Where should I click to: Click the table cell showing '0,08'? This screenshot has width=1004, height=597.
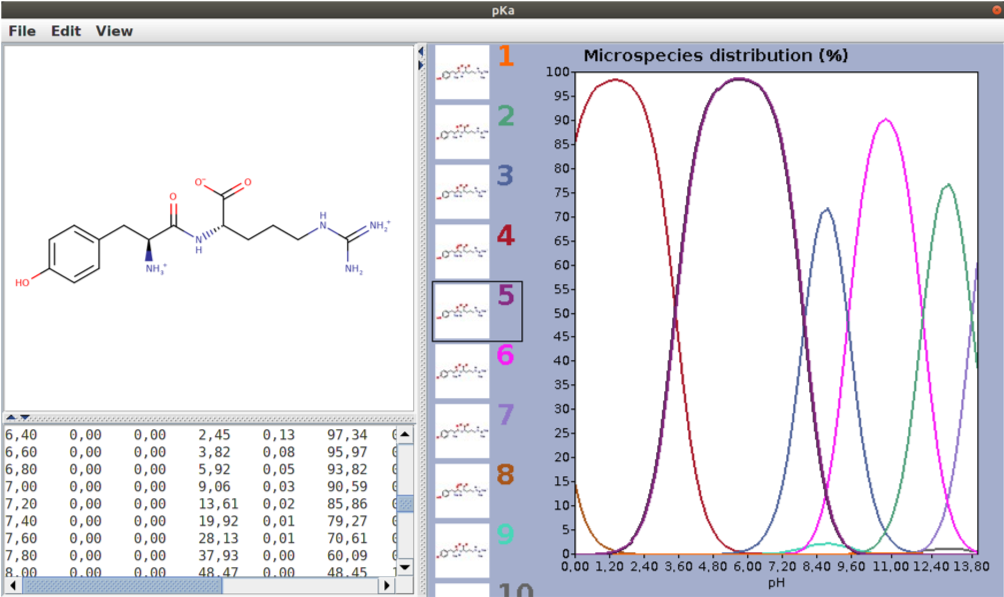pyautogui.click(x=279, y=452)
